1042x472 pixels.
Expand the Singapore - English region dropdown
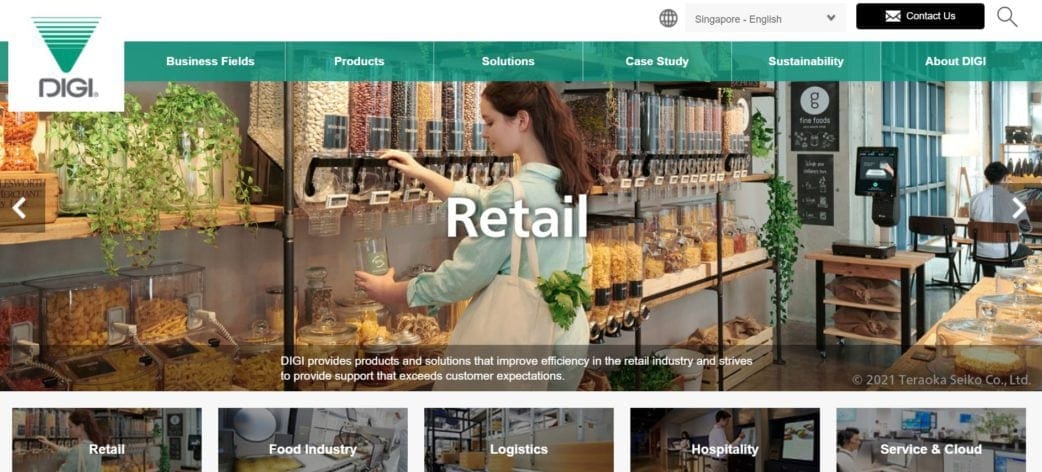tap(766, 19)
